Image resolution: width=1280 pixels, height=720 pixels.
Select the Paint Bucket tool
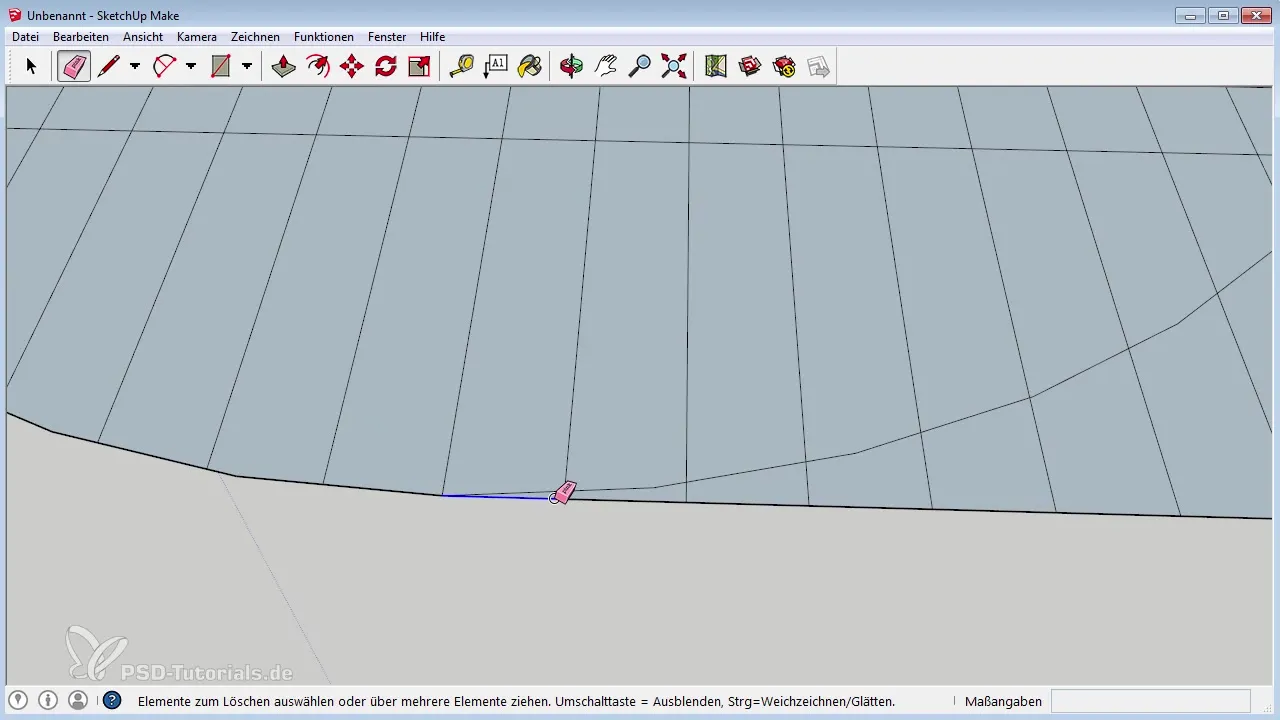click(x=529, y=66)
